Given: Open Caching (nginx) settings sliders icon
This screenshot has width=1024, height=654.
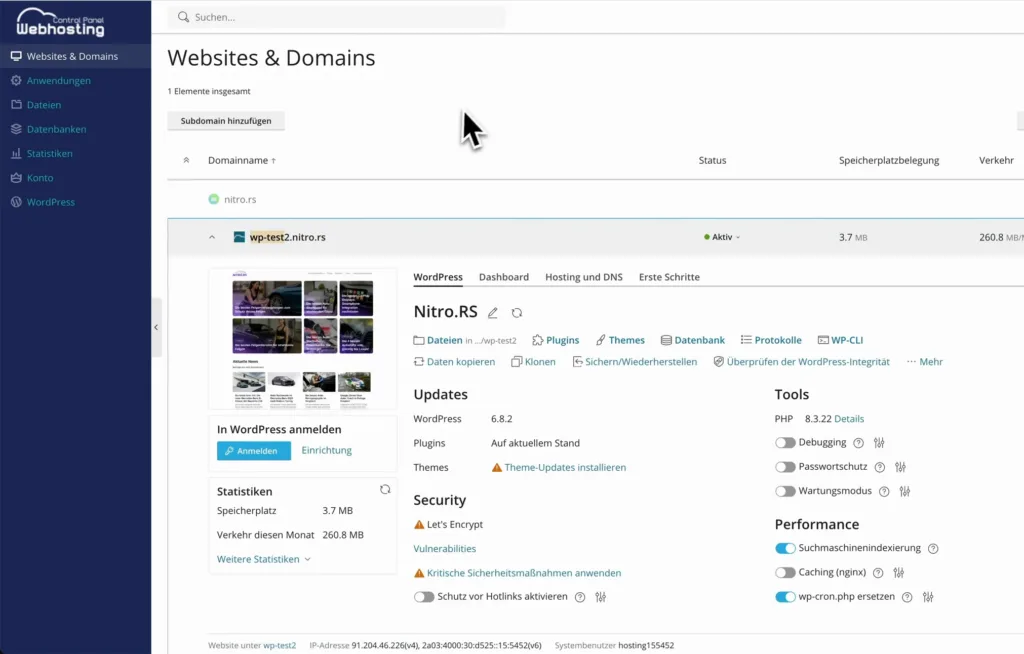Looking at the screenshot, I should [x=899, y=573].
